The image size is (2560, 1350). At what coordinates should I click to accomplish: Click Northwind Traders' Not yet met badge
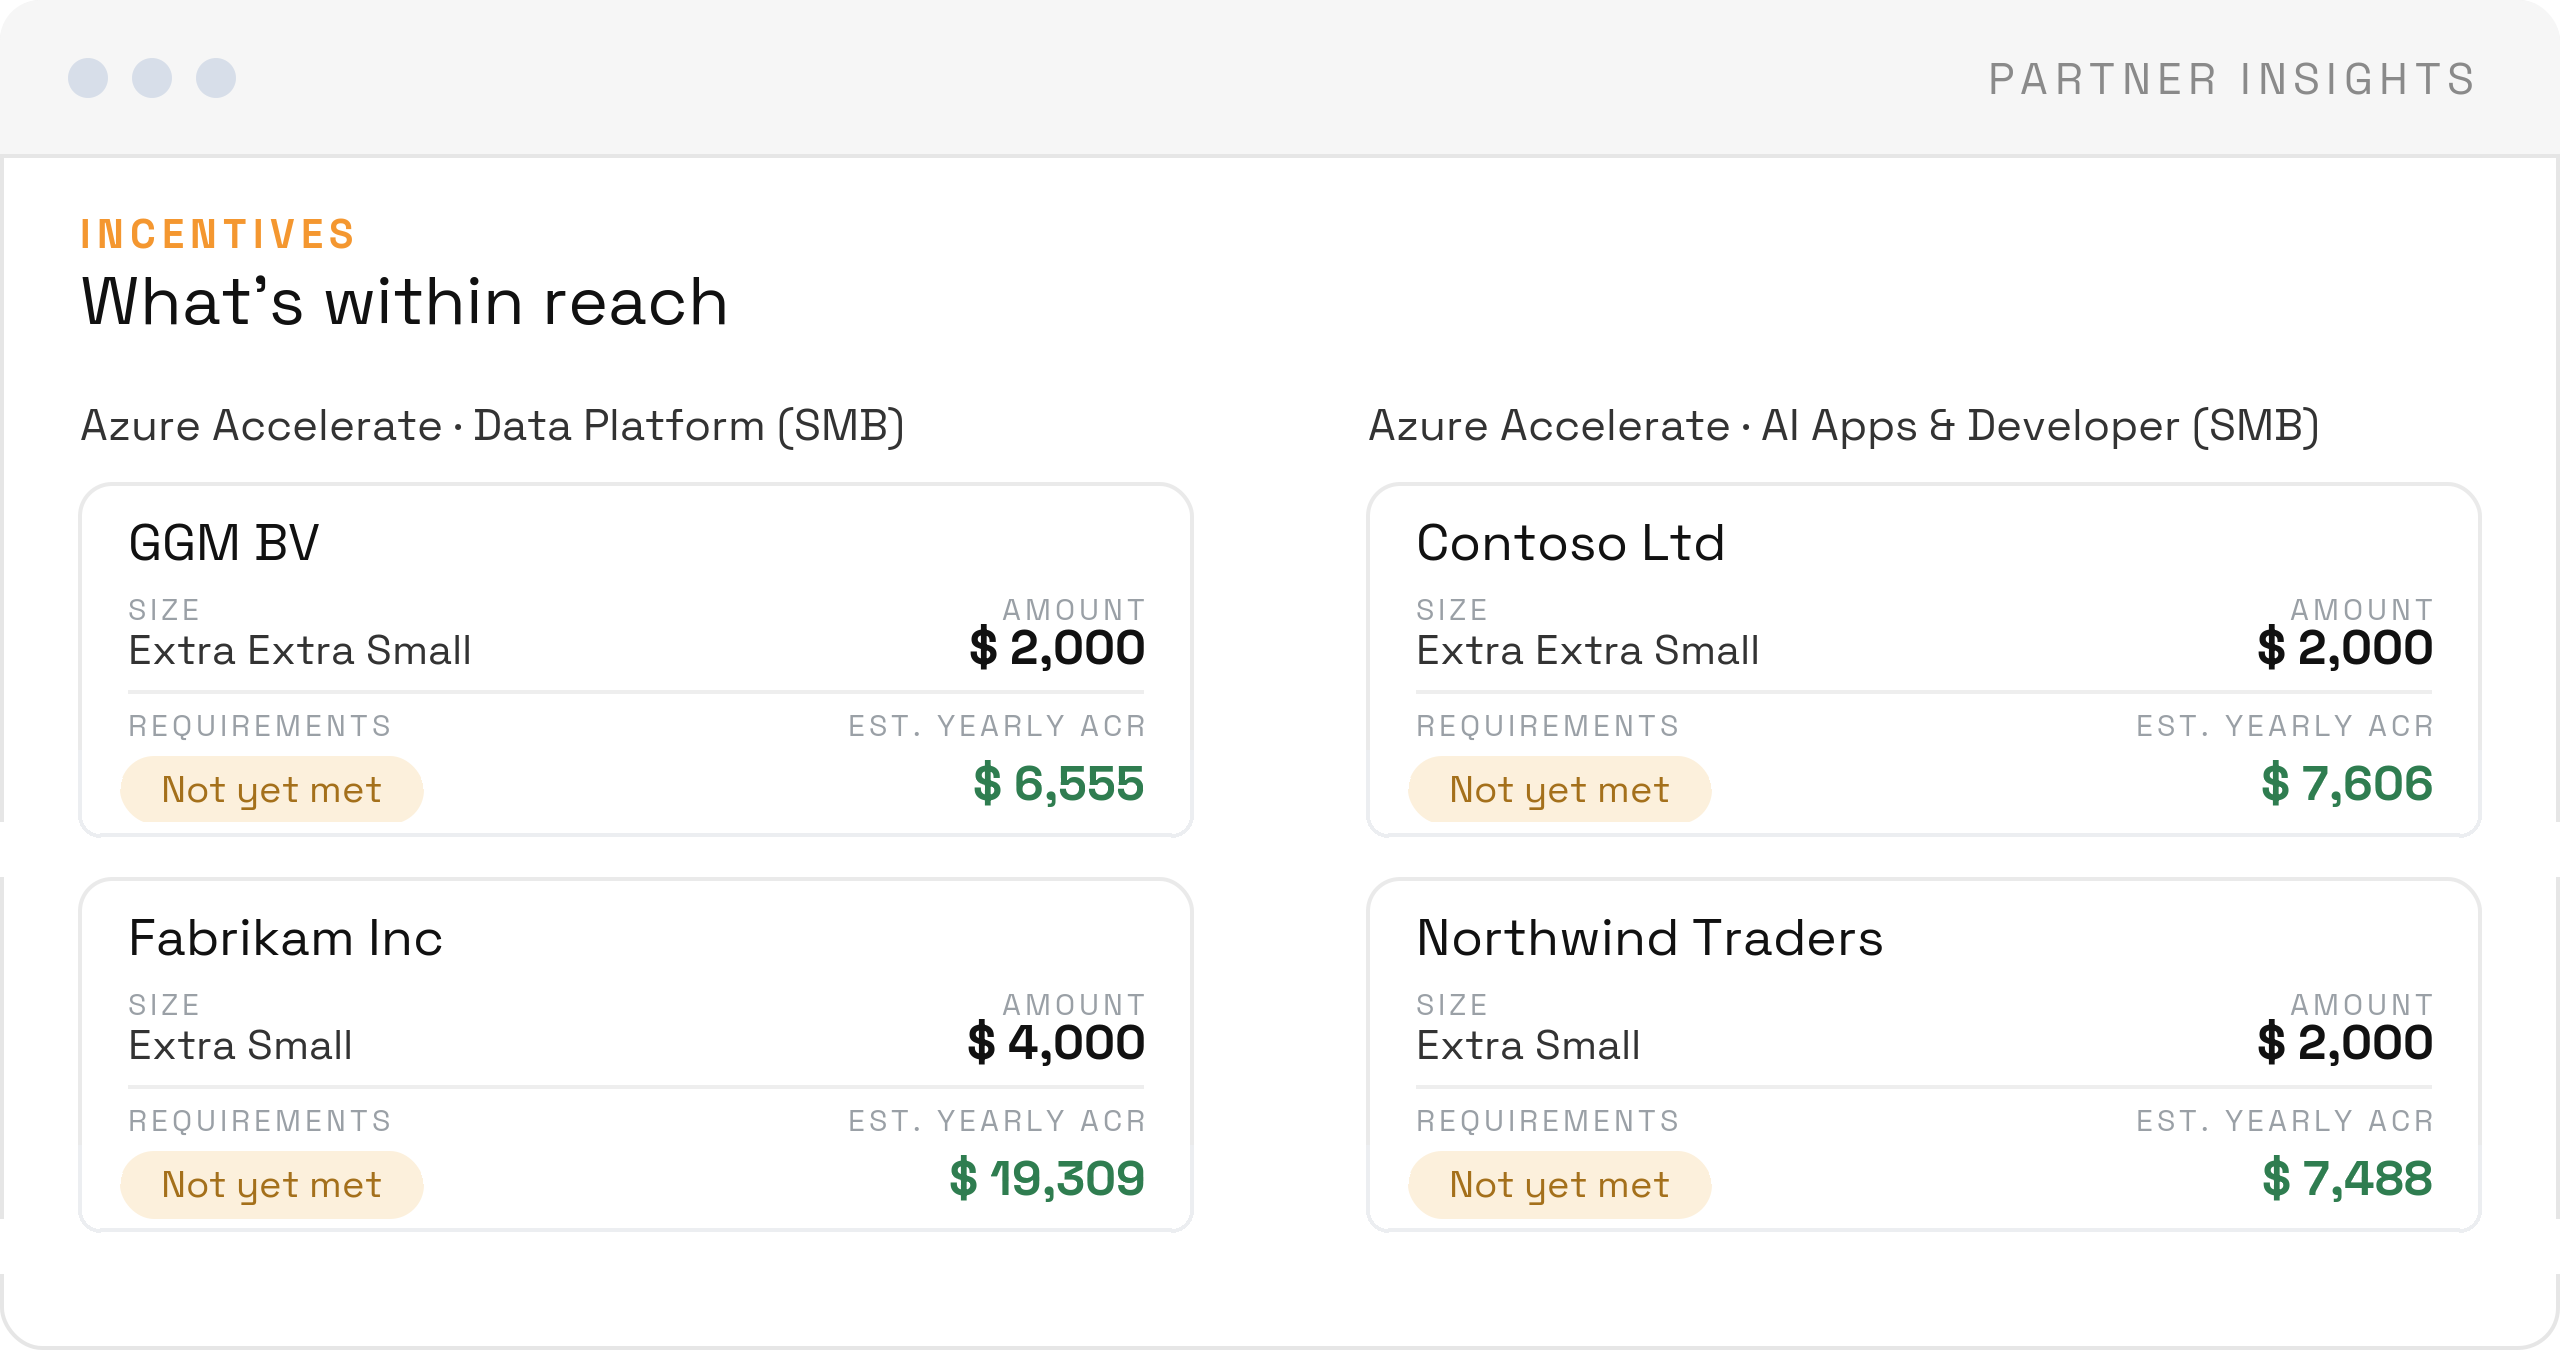tap(1560, 1184)
